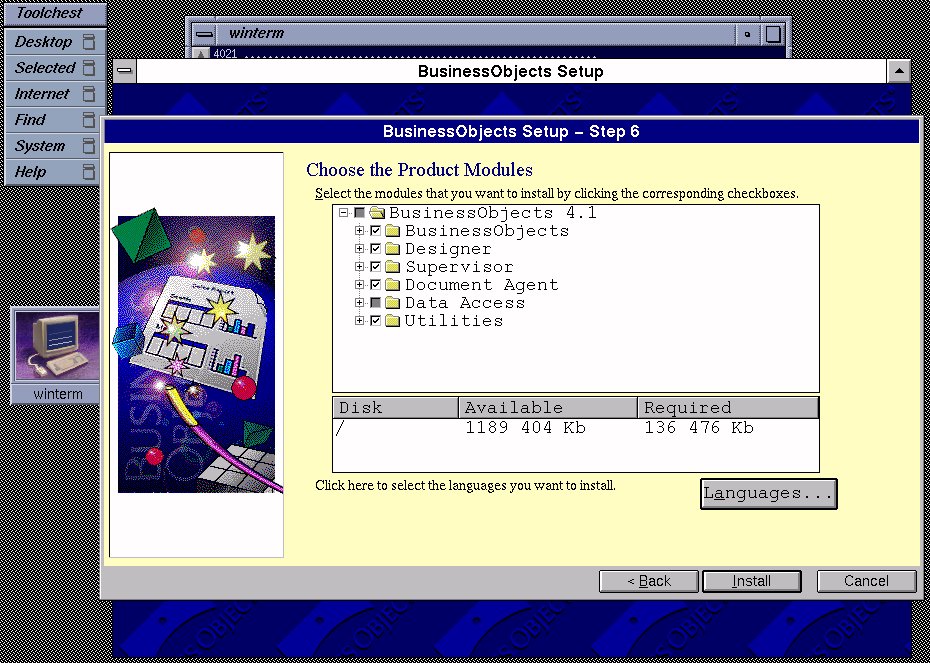930x663 pixels.
Task: Uncheck the Utilities module checkbox
Action: tap(375, 321)
